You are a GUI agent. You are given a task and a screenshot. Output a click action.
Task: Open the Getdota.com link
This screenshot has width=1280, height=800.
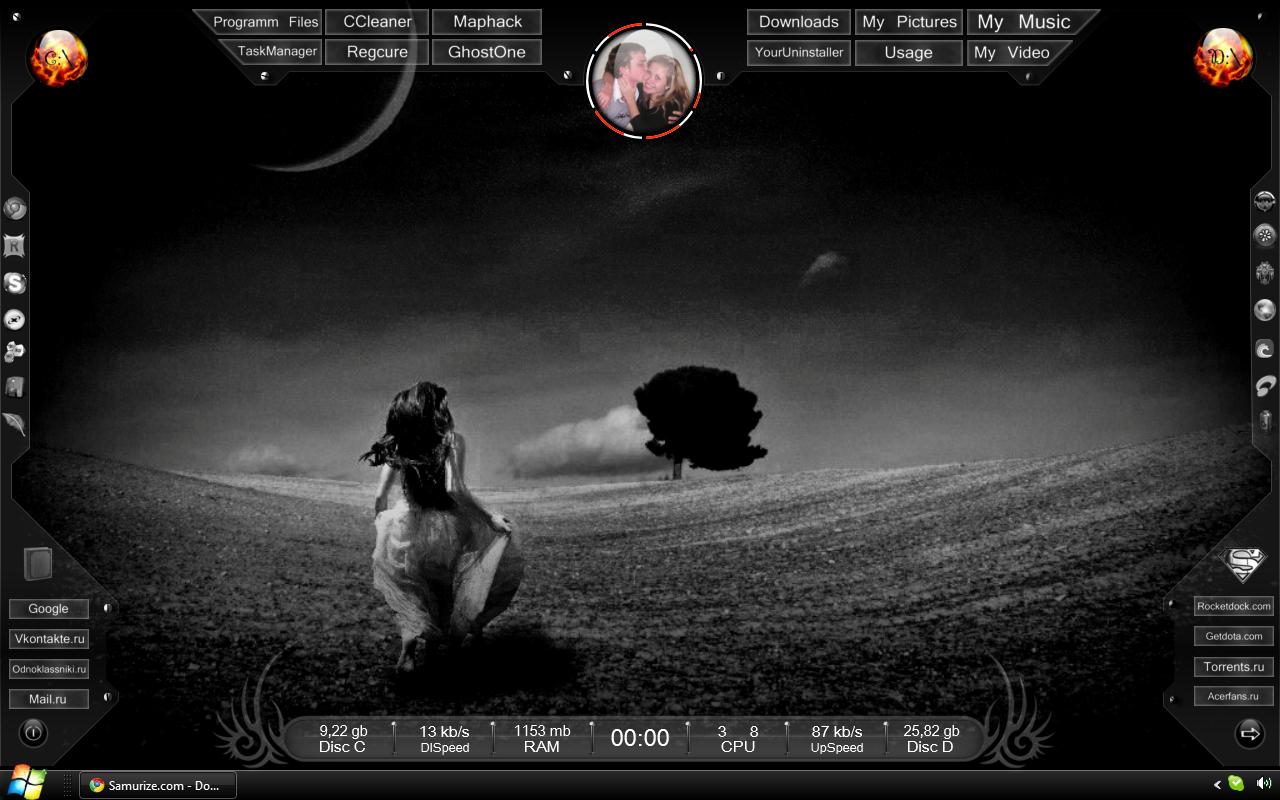tap(1234, 636)
